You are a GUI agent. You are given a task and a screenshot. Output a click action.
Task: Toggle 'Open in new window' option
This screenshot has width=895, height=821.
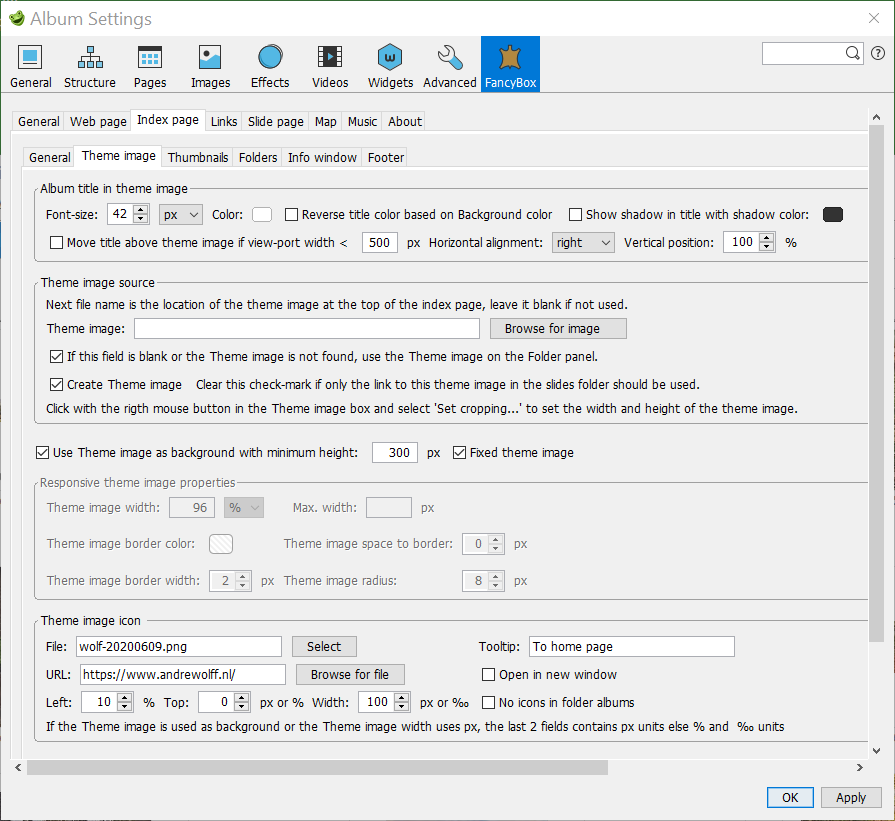pos(488,674)
